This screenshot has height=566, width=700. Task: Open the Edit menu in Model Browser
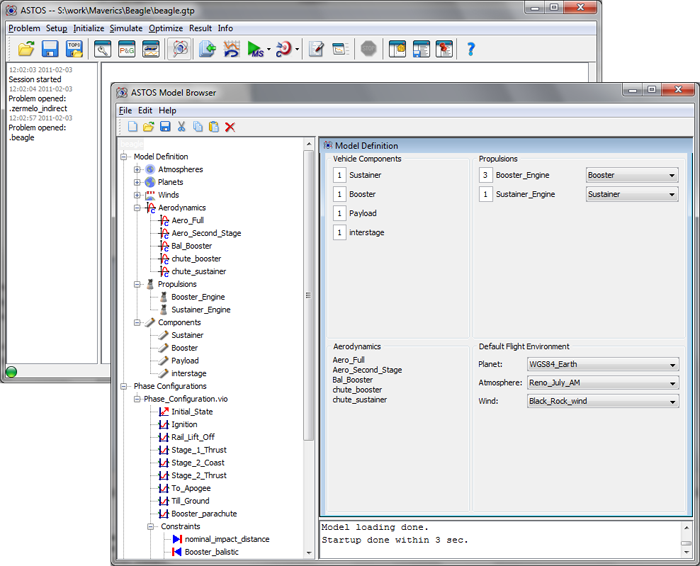145,110
